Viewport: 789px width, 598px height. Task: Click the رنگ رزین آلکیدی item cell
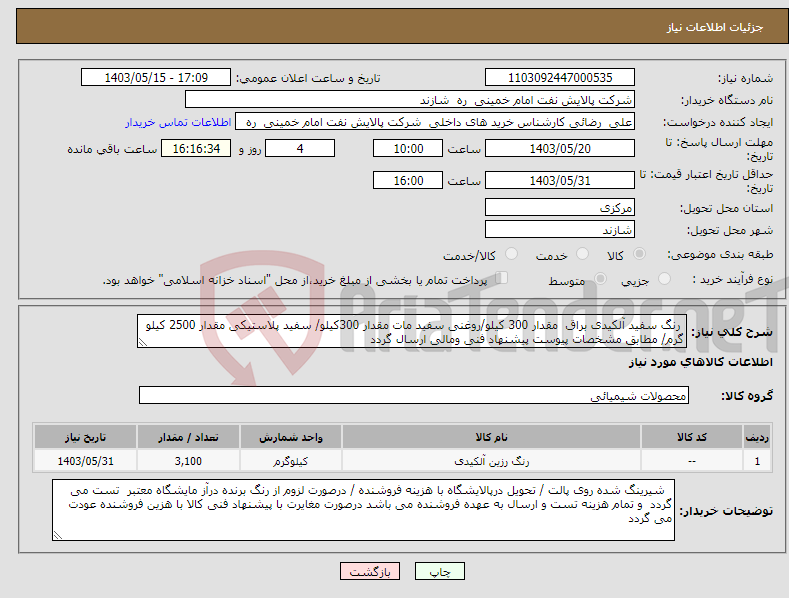point(491,461)
